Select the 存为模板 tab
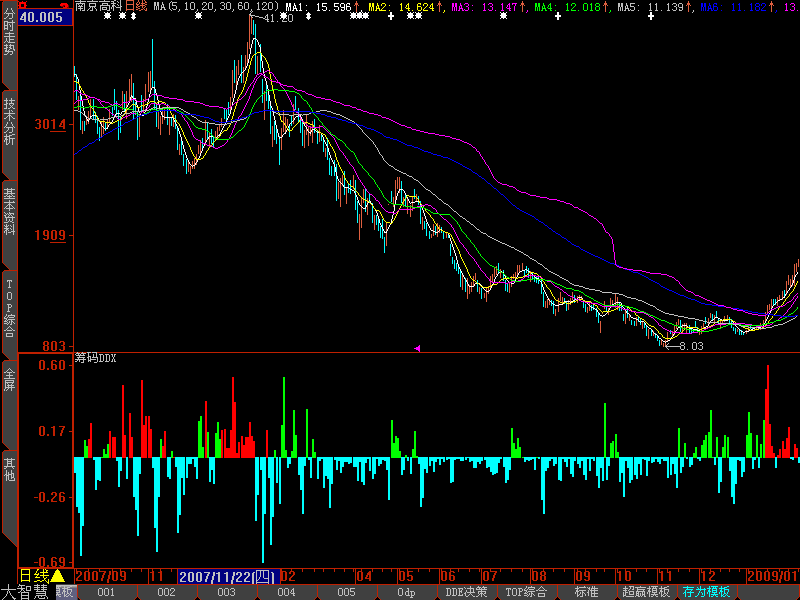 coord(706,592)
